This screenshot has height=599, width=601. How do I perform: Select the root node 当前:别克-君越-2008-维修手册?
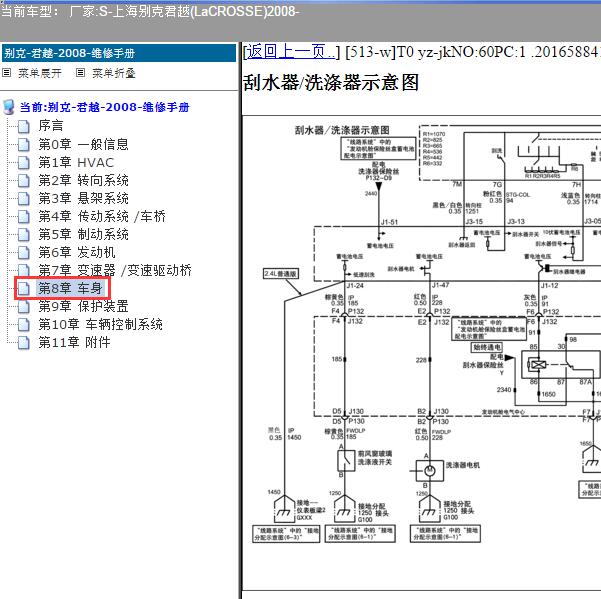[x=105, y=107]
